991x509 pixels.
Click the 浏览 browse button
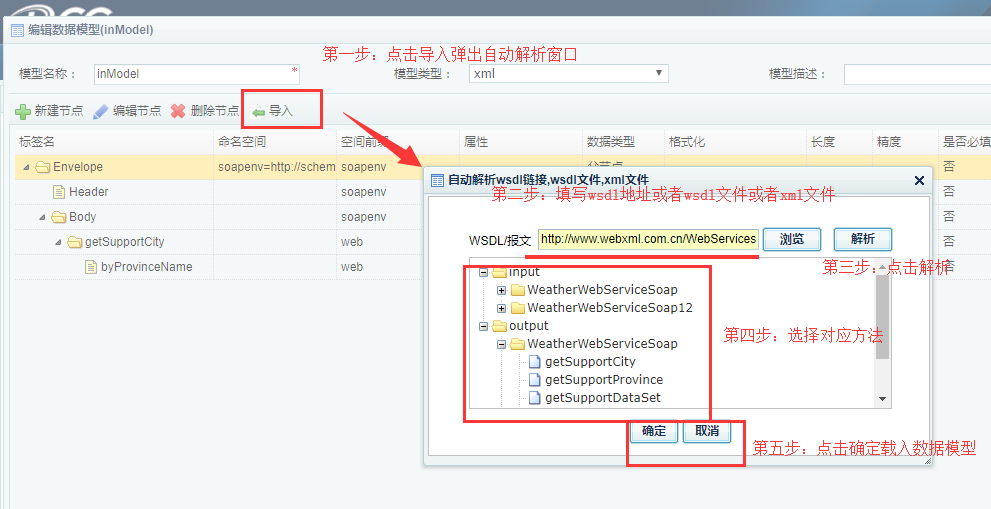792,239
